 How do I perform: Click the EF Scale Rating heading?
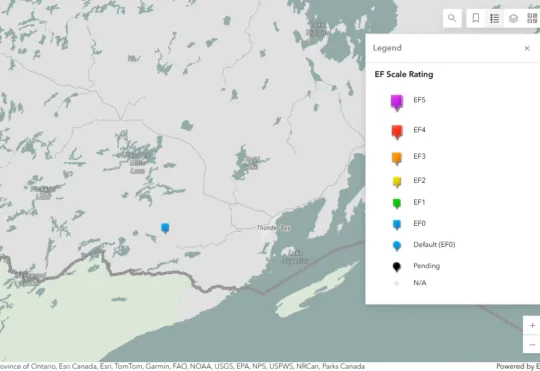[x=404, y=74]
